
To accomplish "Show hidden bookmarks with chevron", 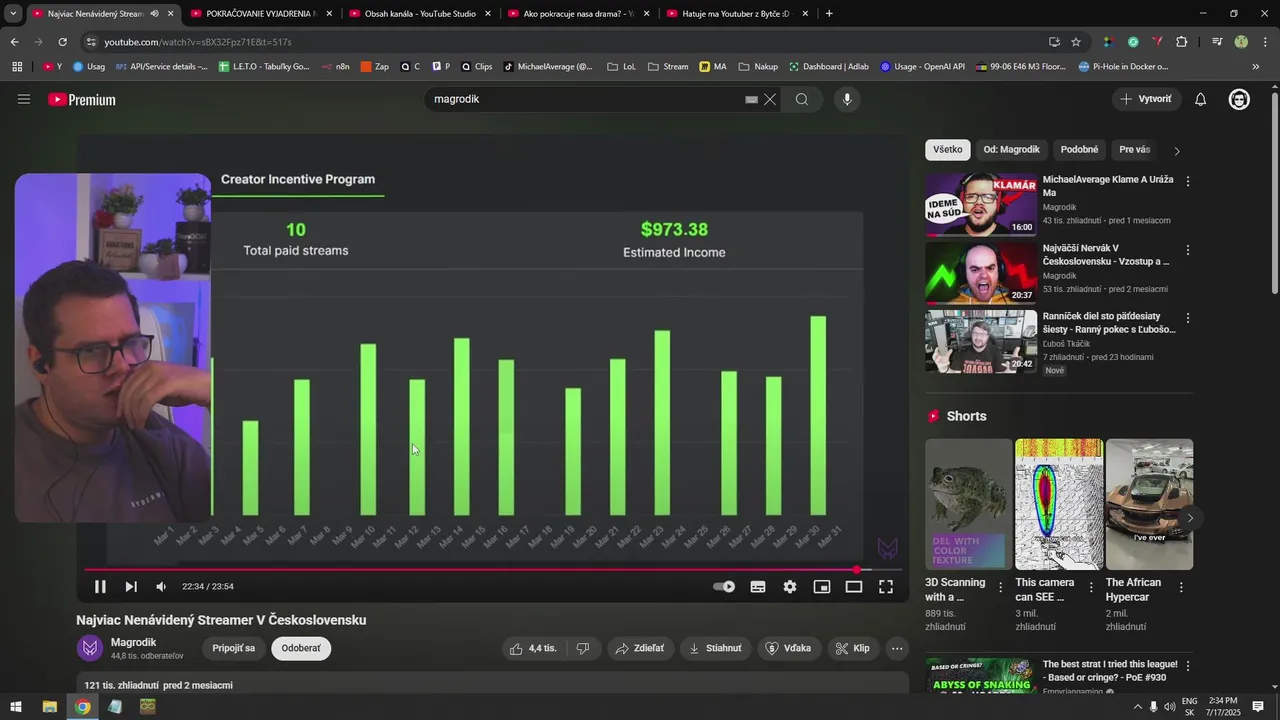I will click(x=1256, y=67).
